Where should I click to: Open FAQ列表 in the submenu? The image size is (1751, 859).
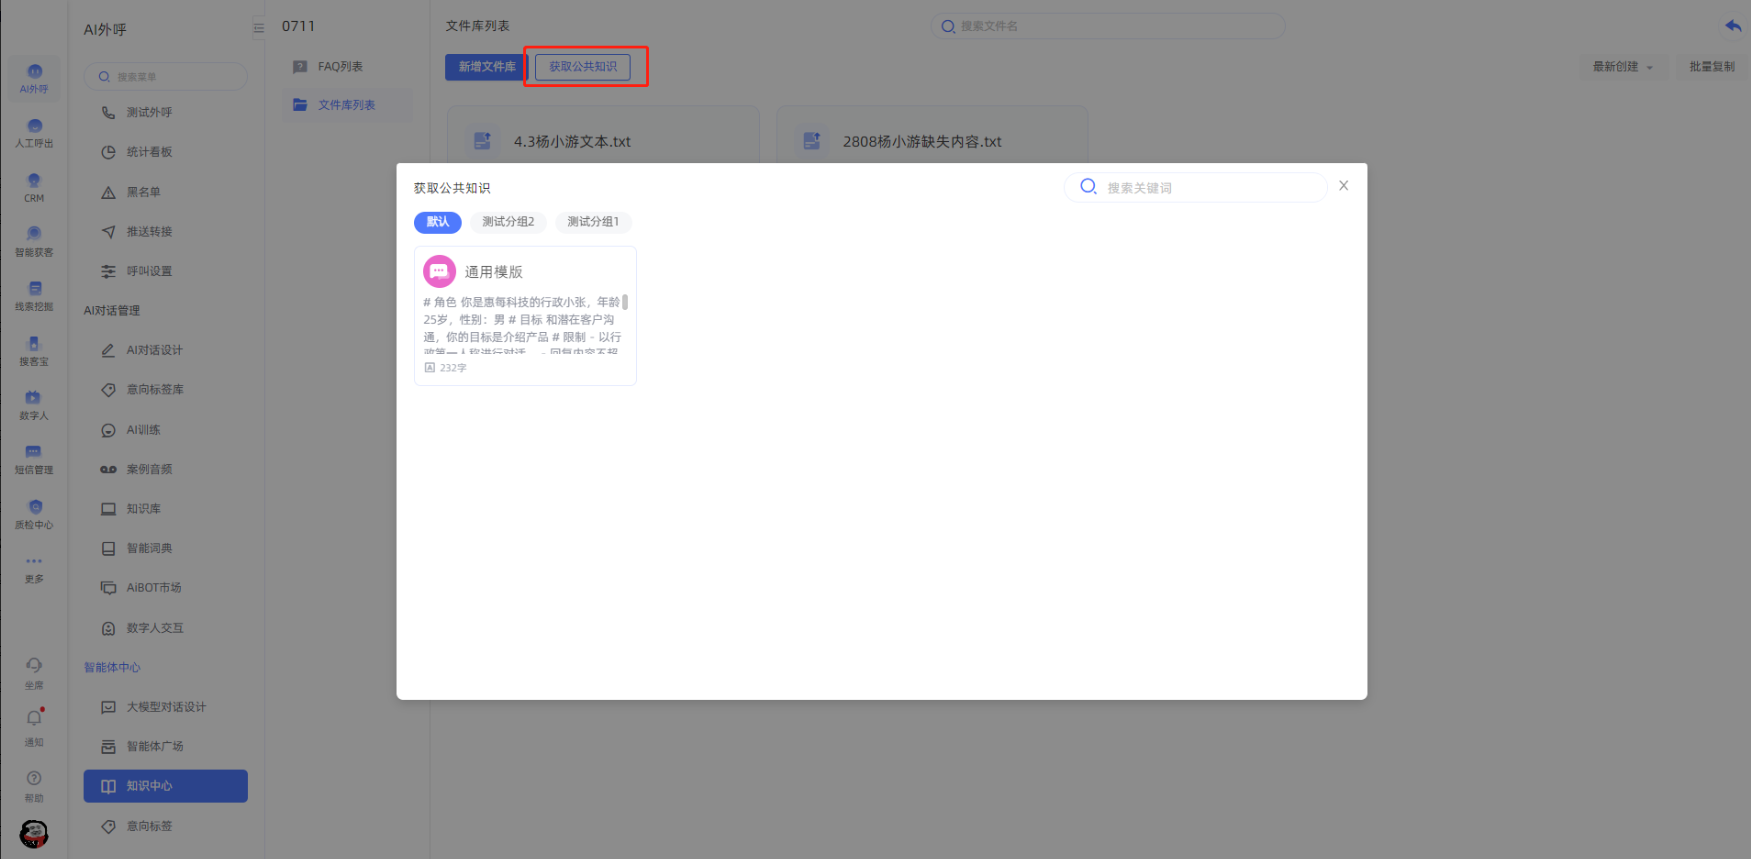340,67
